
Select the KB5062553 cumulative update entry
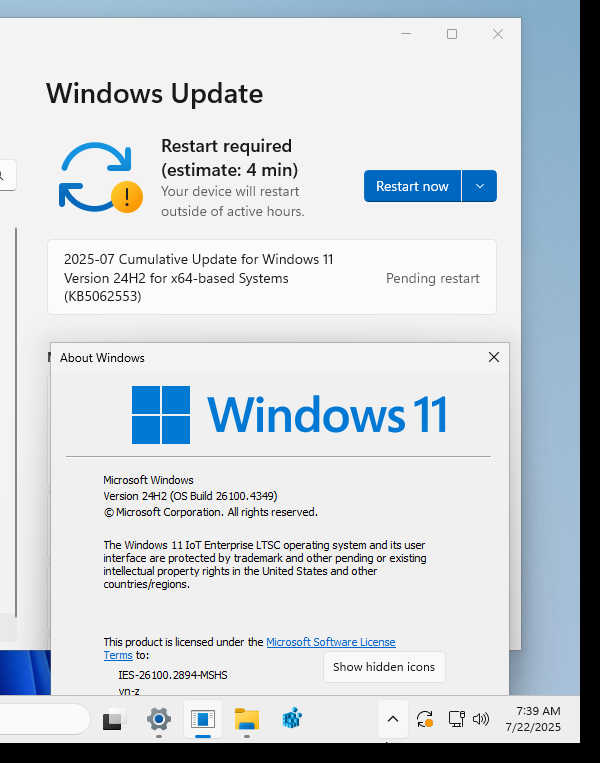[272, 277]
